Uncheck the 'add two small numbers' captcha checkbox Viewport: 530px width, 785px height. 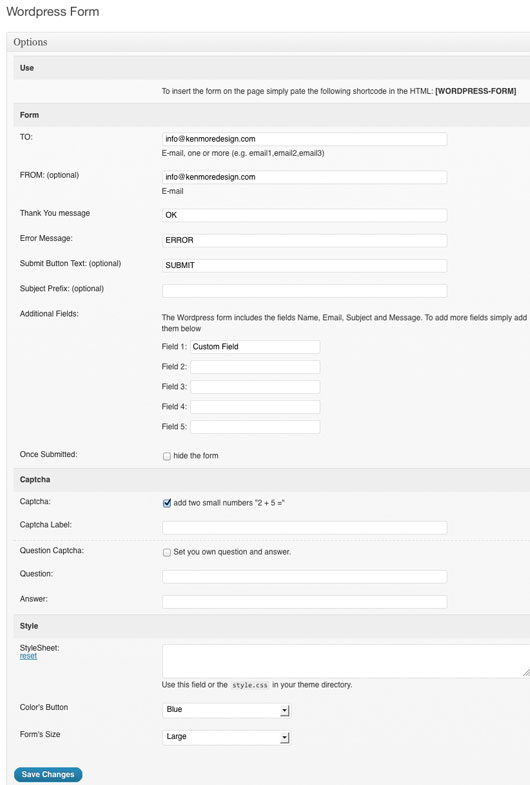[167, 503]
